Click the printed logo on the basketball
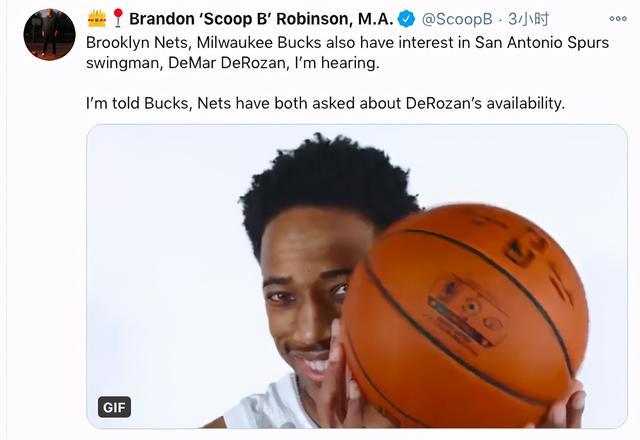The height and width of the screenshot is (440, 640). click(x=467, y=310)
